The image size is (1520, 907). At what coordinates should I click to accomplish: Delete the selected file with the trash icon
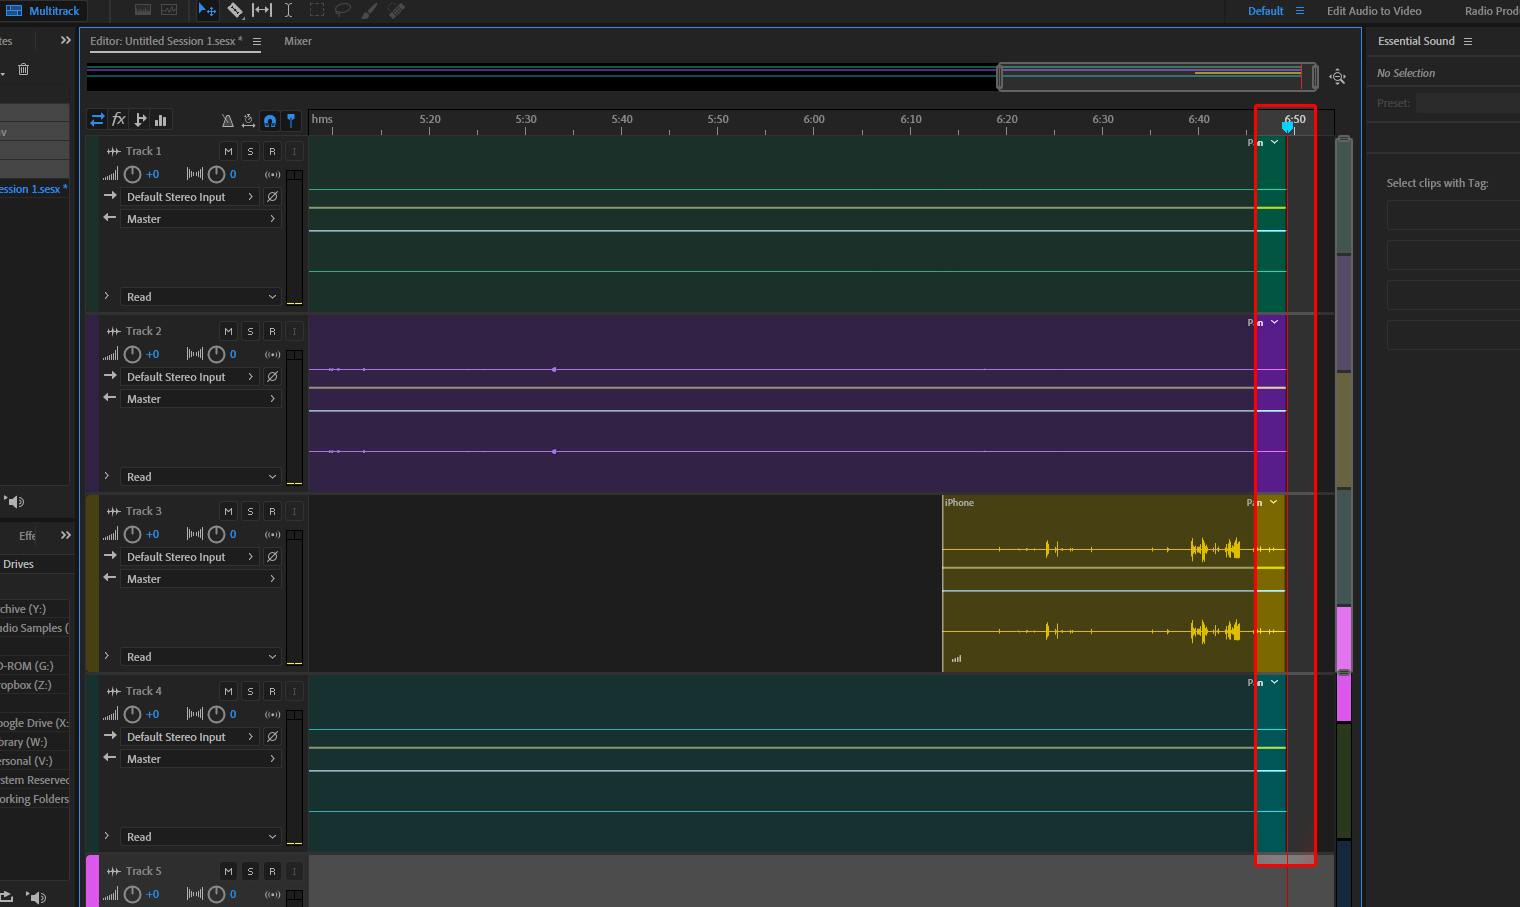click(24, 69)
